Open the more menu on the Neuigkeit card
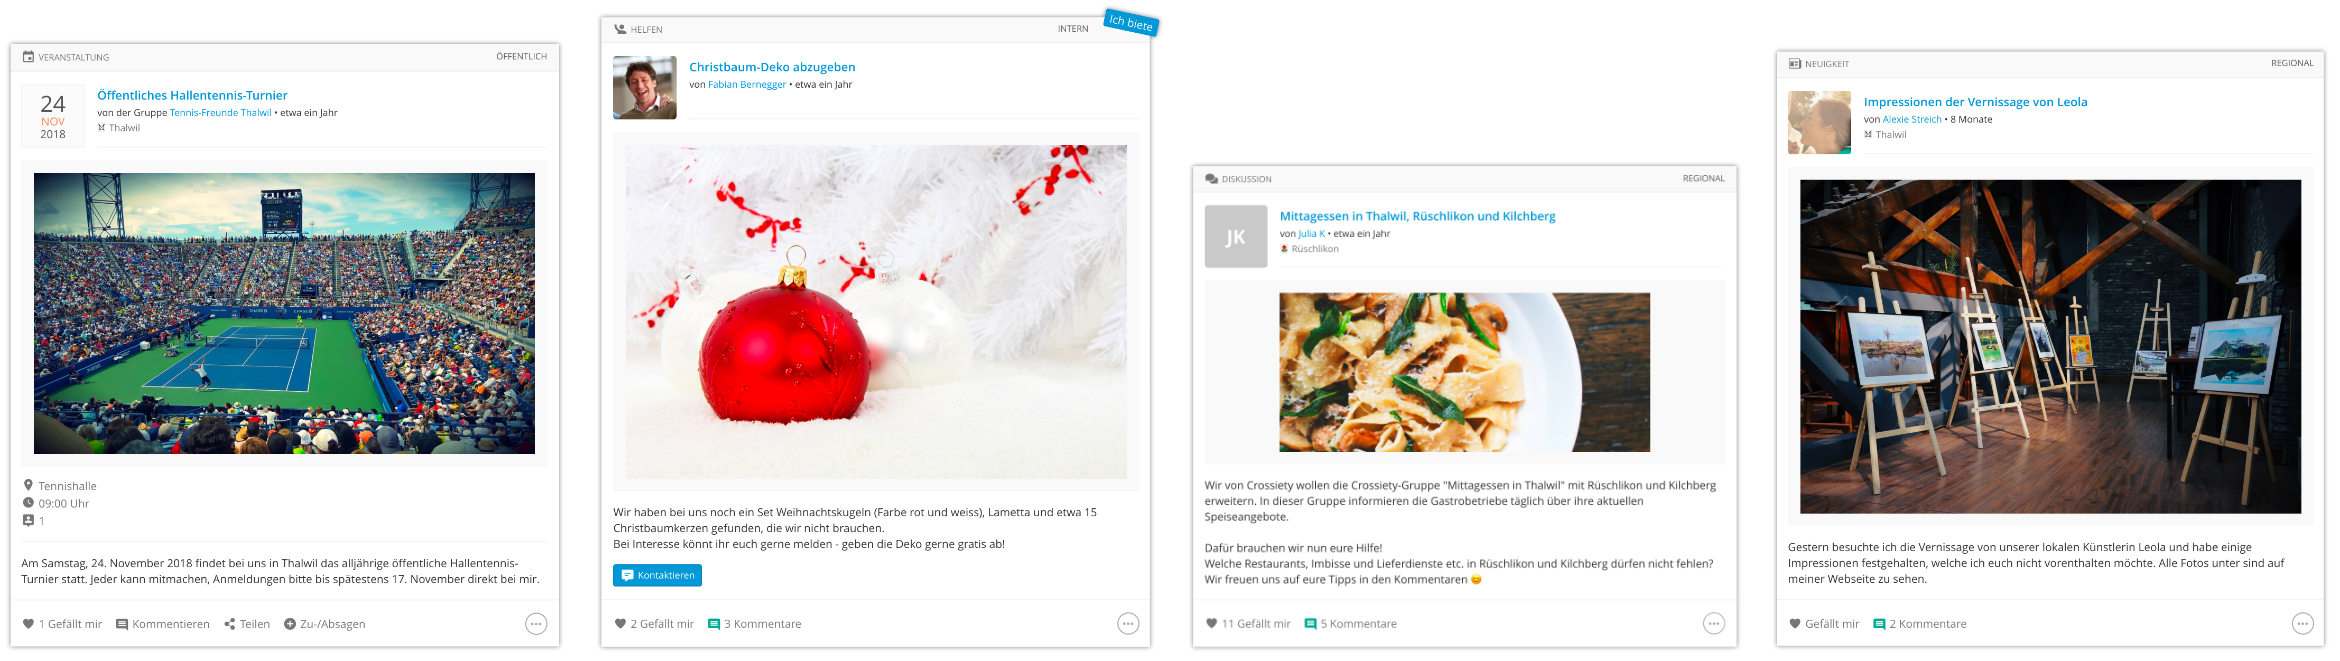Image resolution: width=2340 pixels, height=661 pixels. [x=2303, y=624]
